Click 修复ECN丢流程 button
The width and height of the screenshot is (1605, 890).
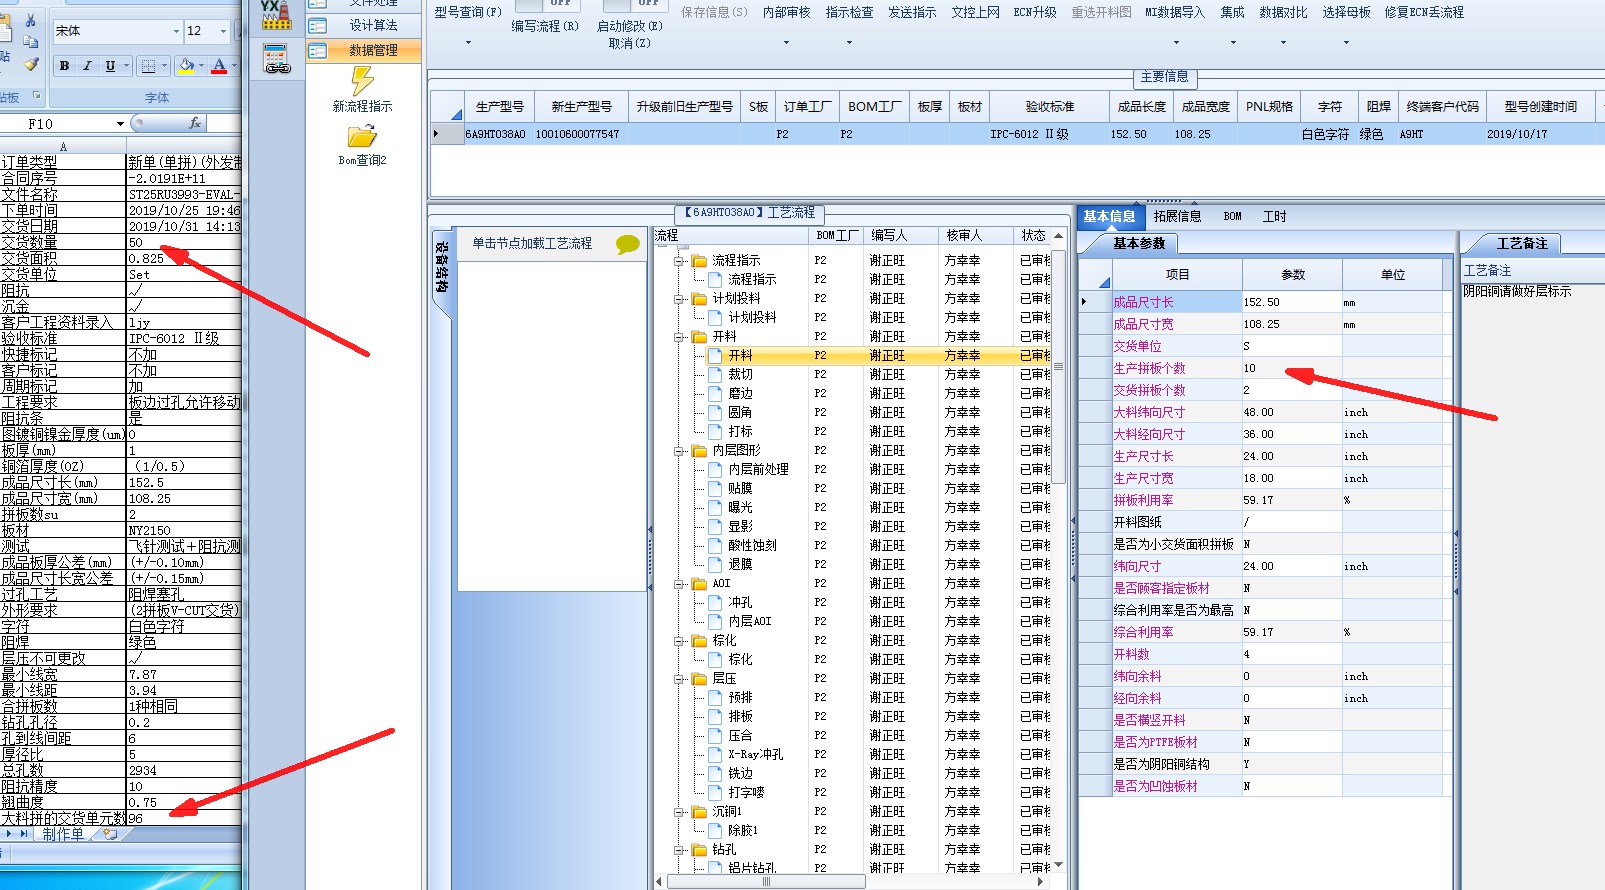pos(1424,12)
